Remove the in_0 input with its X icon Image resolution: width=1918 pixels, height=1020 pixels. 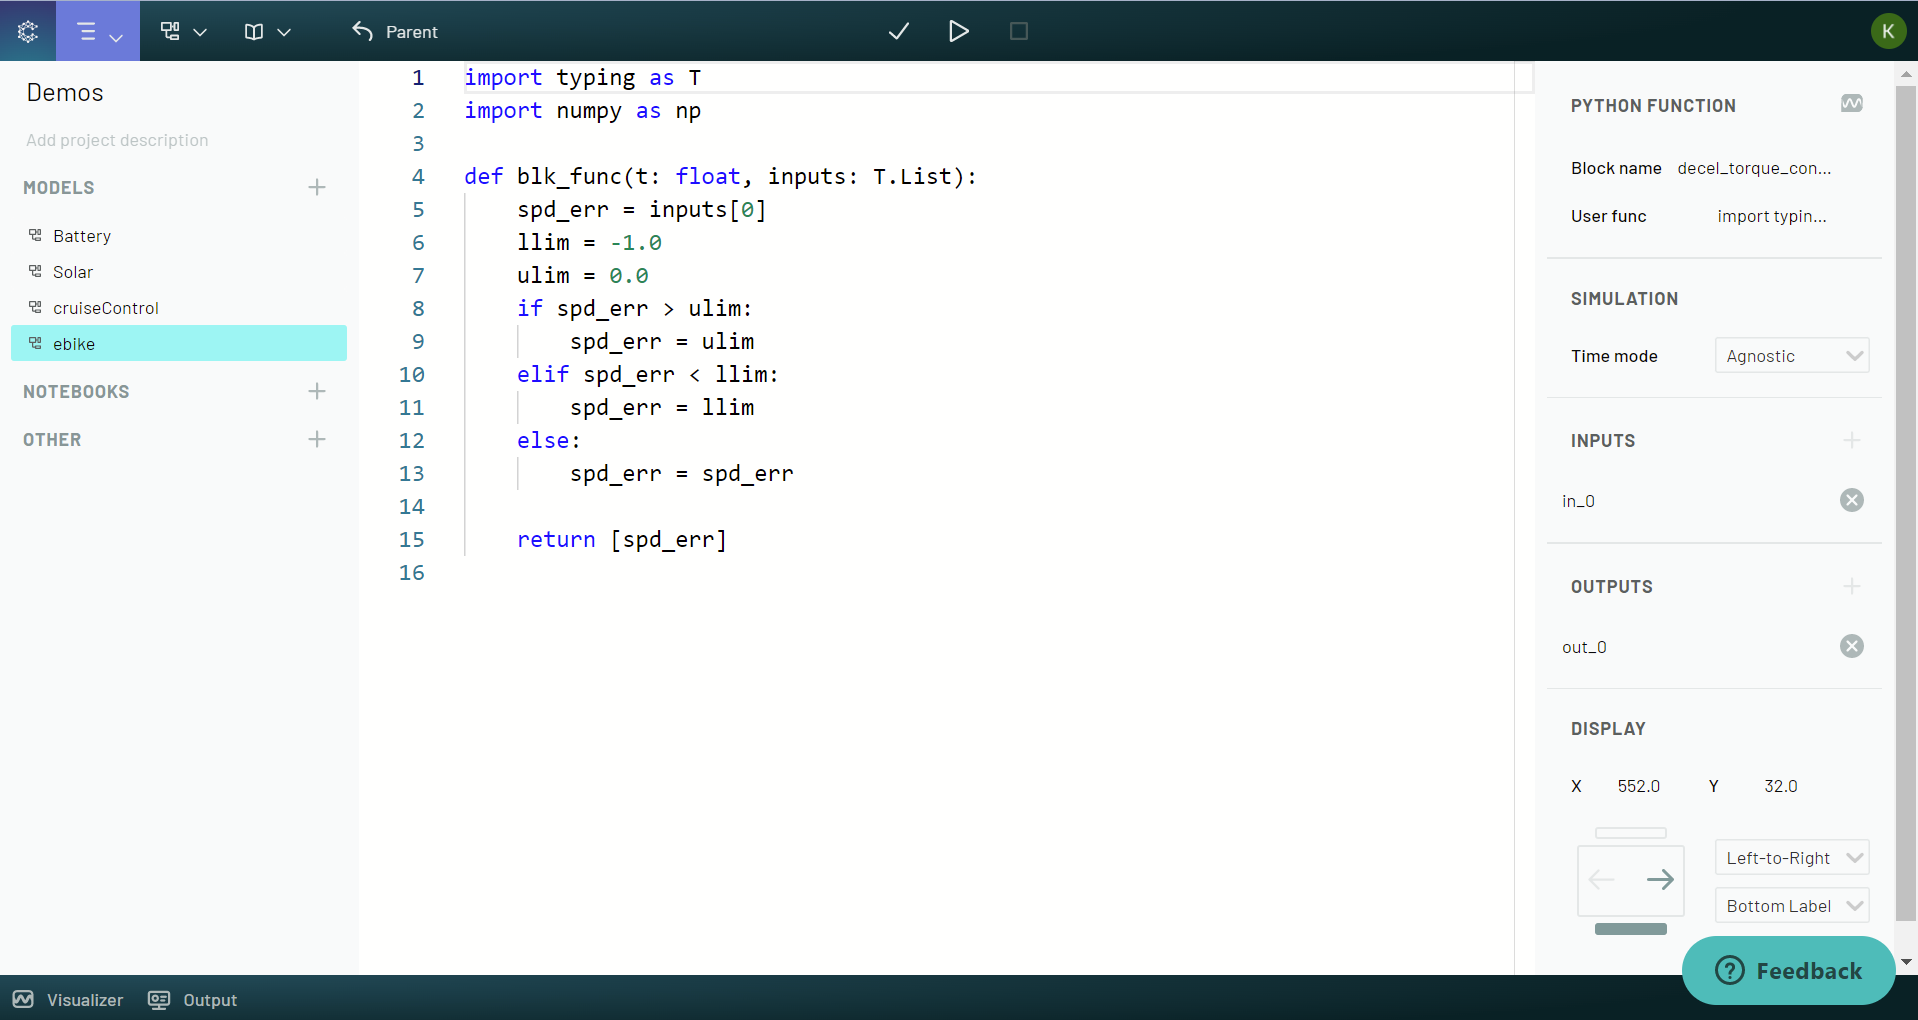(x=1852, y=500)
